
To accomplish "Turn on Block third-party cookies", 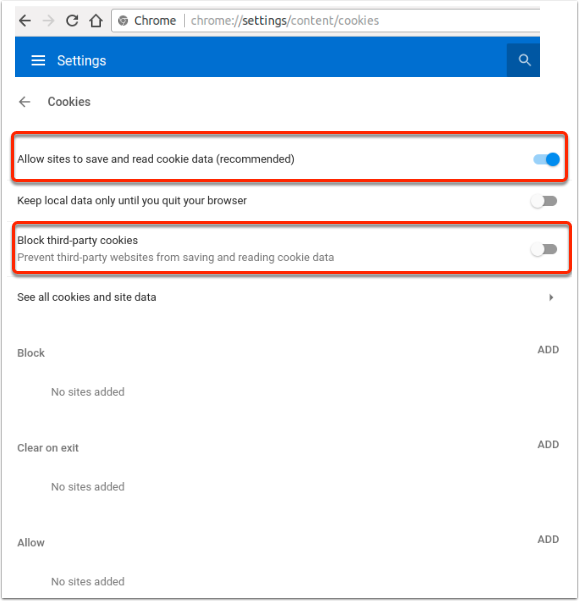I will (x=544, y=249).
